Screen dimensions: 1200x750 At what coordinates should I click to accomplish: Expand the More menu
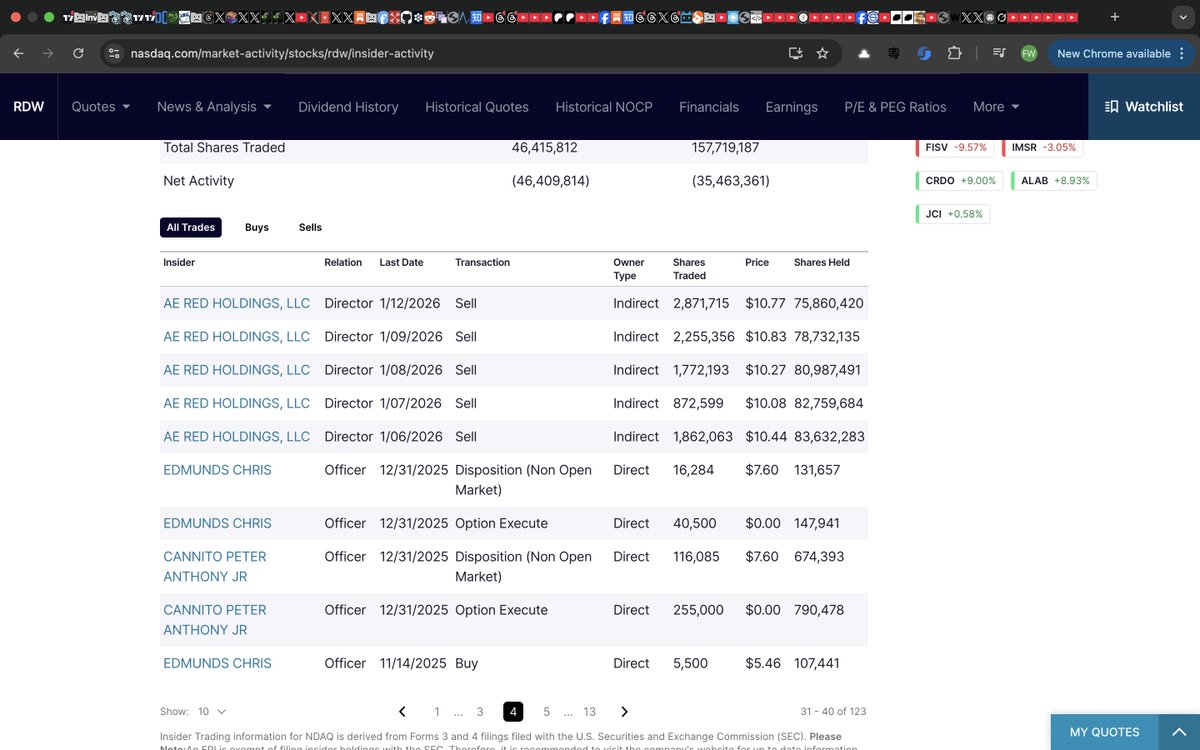point(996,106)
